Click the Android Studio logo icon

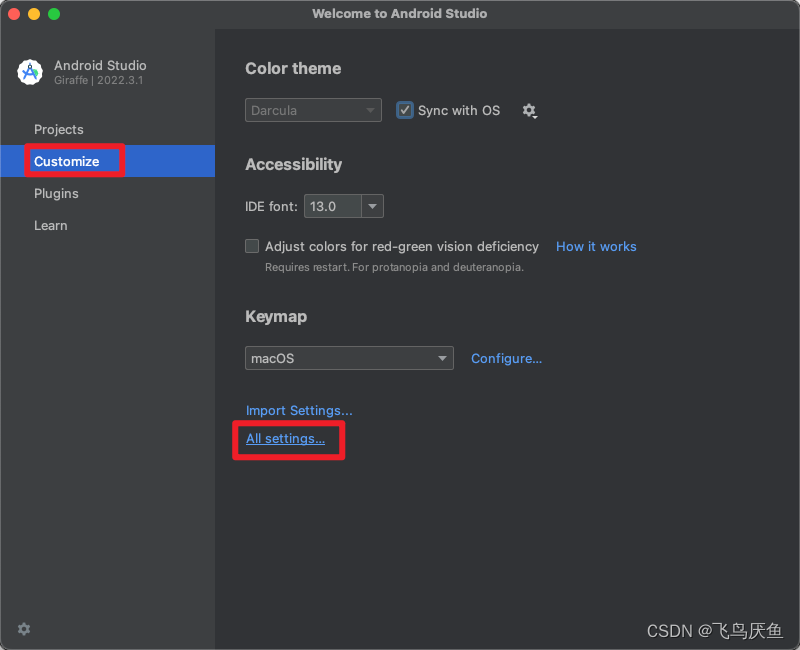pos(30,72)
